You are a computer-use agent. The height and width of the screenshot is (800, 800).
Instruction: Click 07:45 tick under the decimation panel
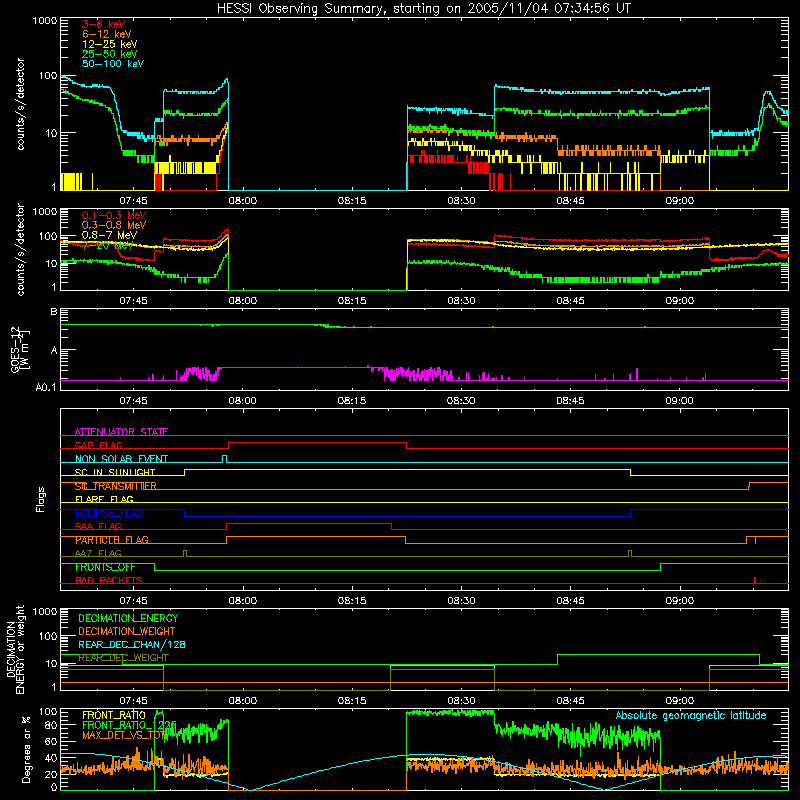(133, 701)
